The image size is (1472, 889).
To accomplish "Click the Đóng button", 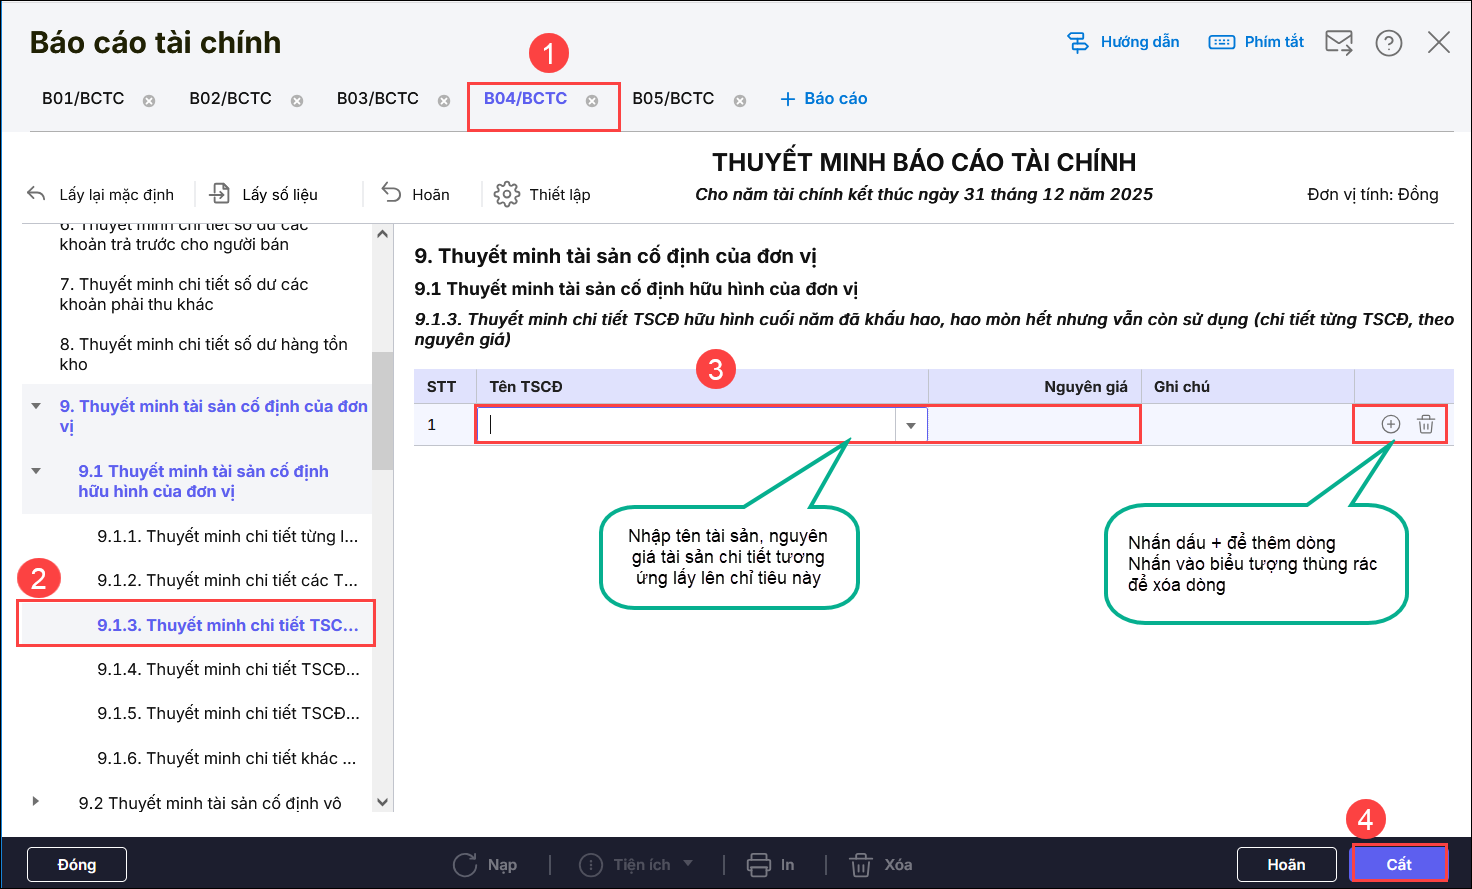I will point(77,865).
